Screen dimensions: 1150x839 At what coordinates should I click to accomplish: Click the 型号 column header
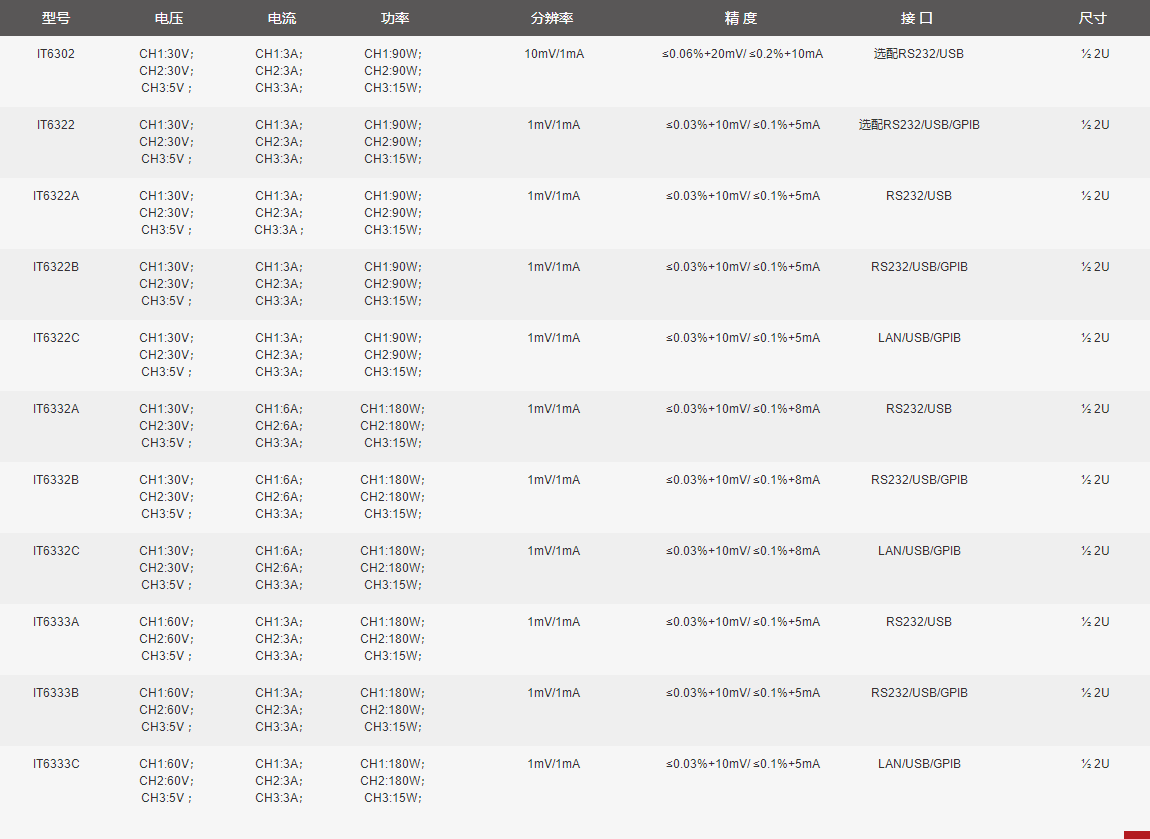click(x=56, y=19)
